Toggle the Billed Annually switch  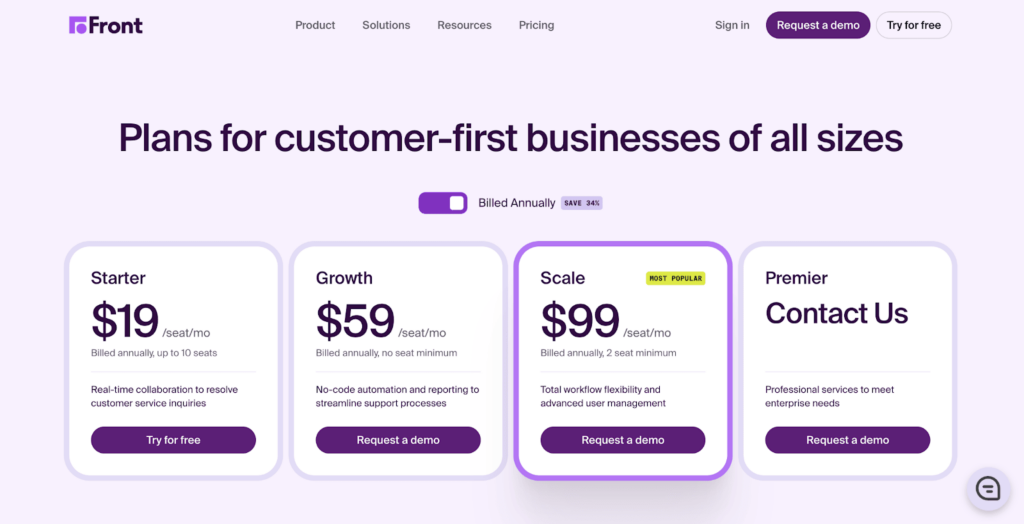[443, 203]
